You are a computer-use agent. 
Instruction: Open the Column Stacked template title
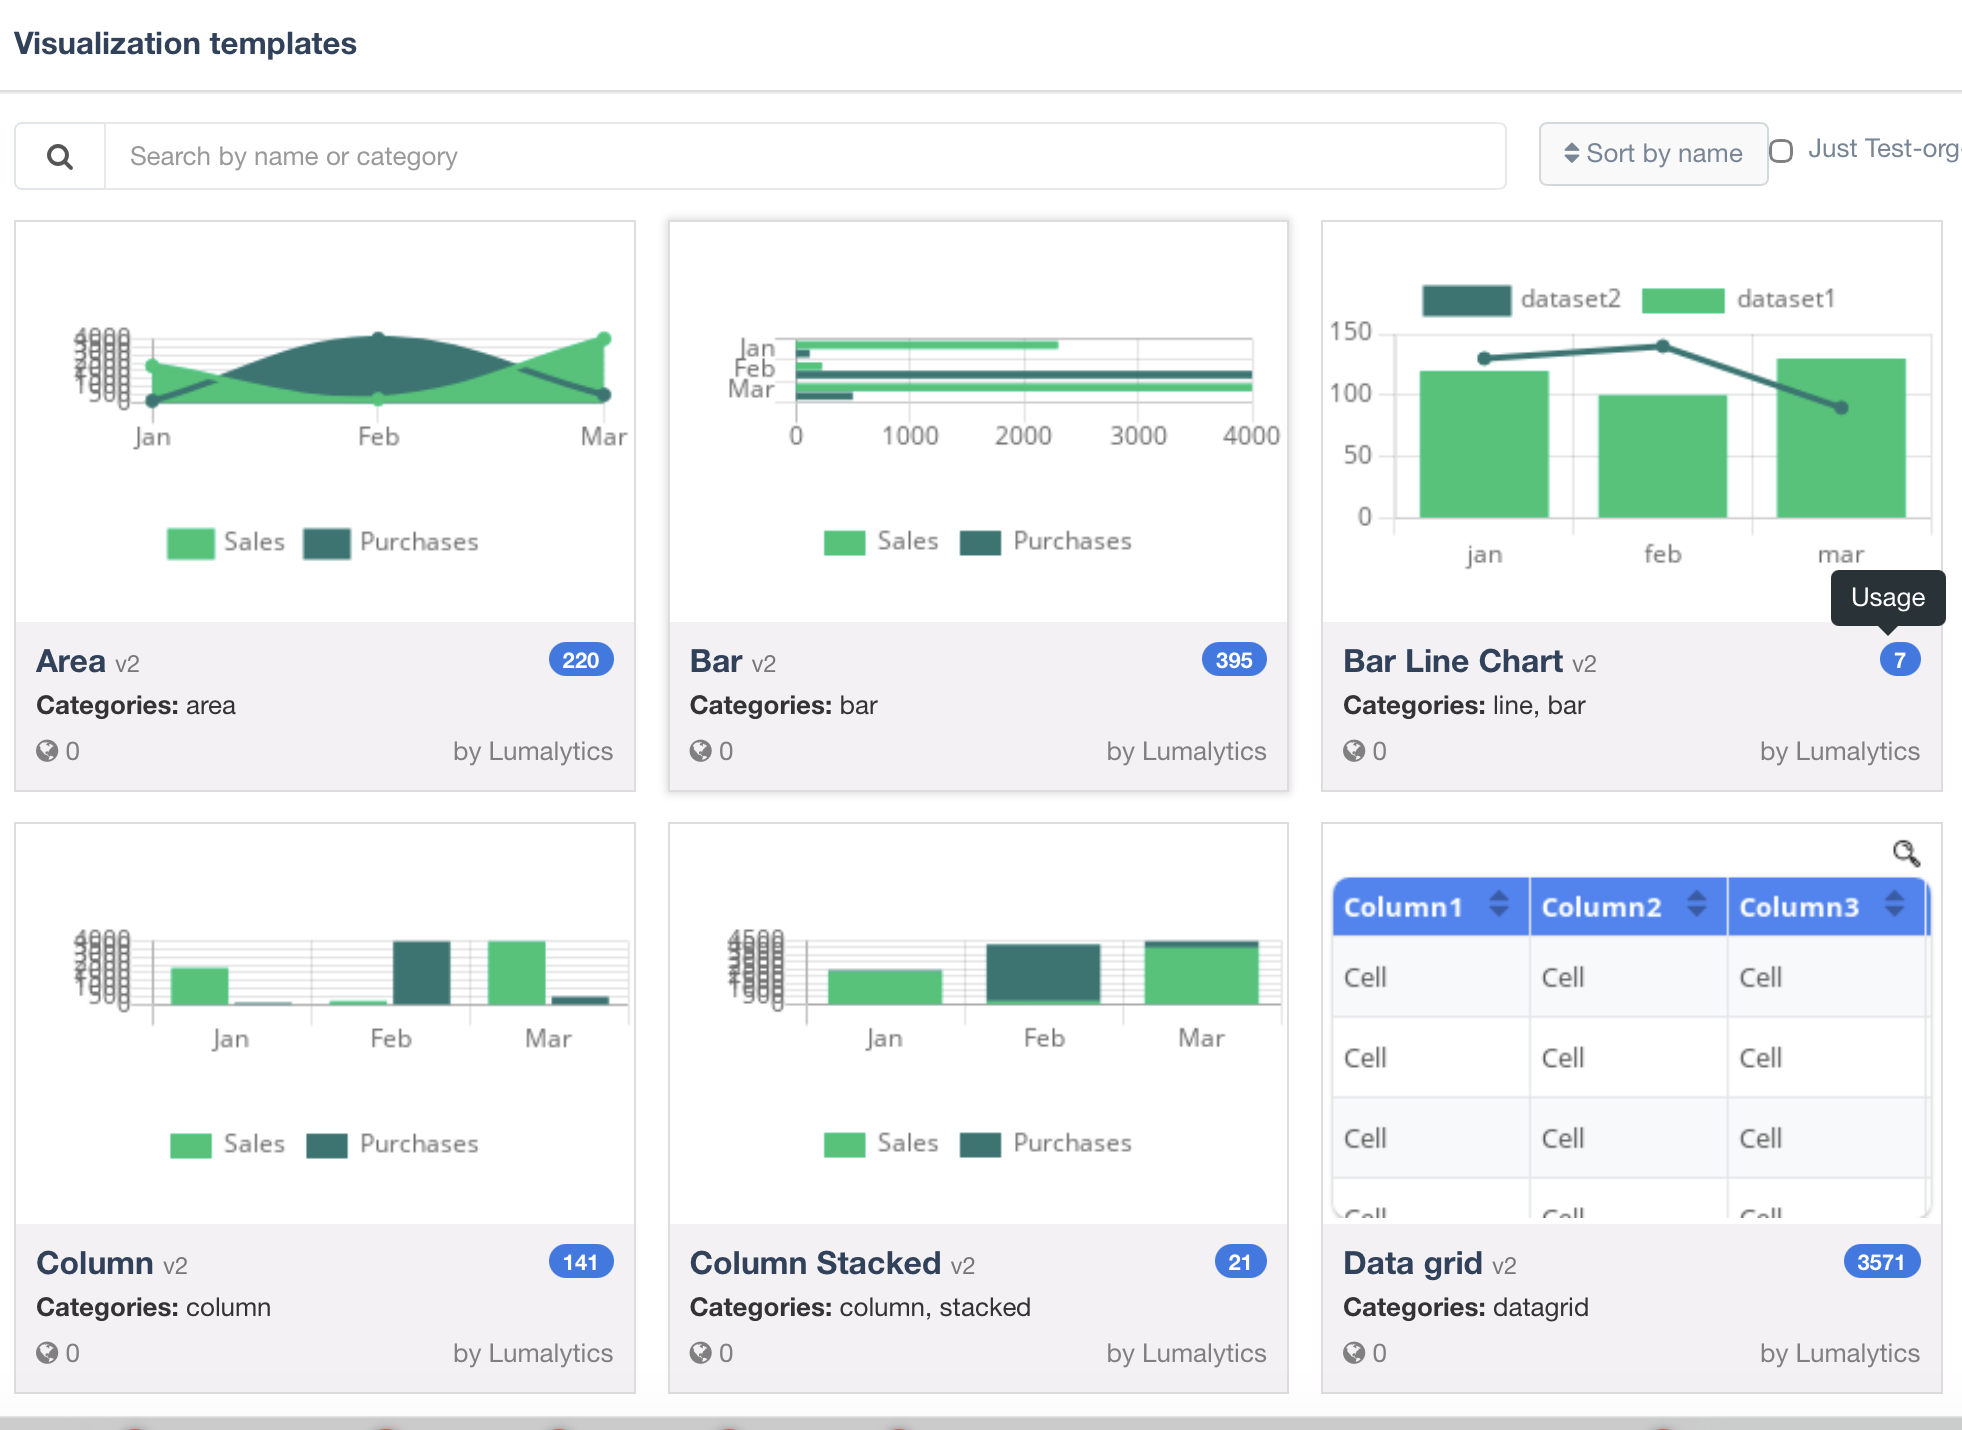tap(815, 1263)
